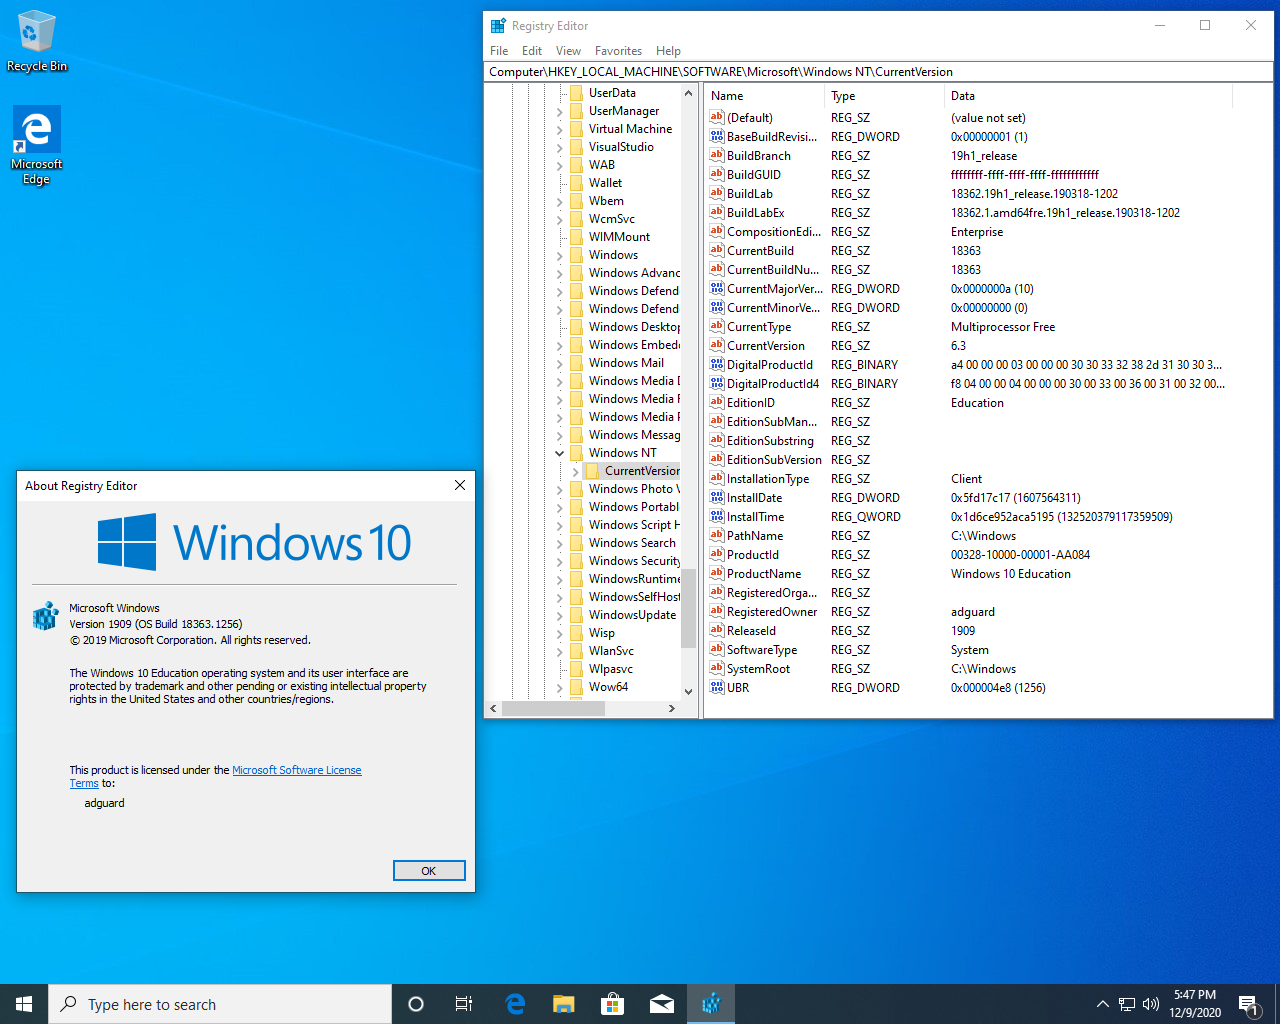Screen dimensions: 1280x1024
Task: Select the WlanSvc tree item
Action: click(x=611, y=651)
